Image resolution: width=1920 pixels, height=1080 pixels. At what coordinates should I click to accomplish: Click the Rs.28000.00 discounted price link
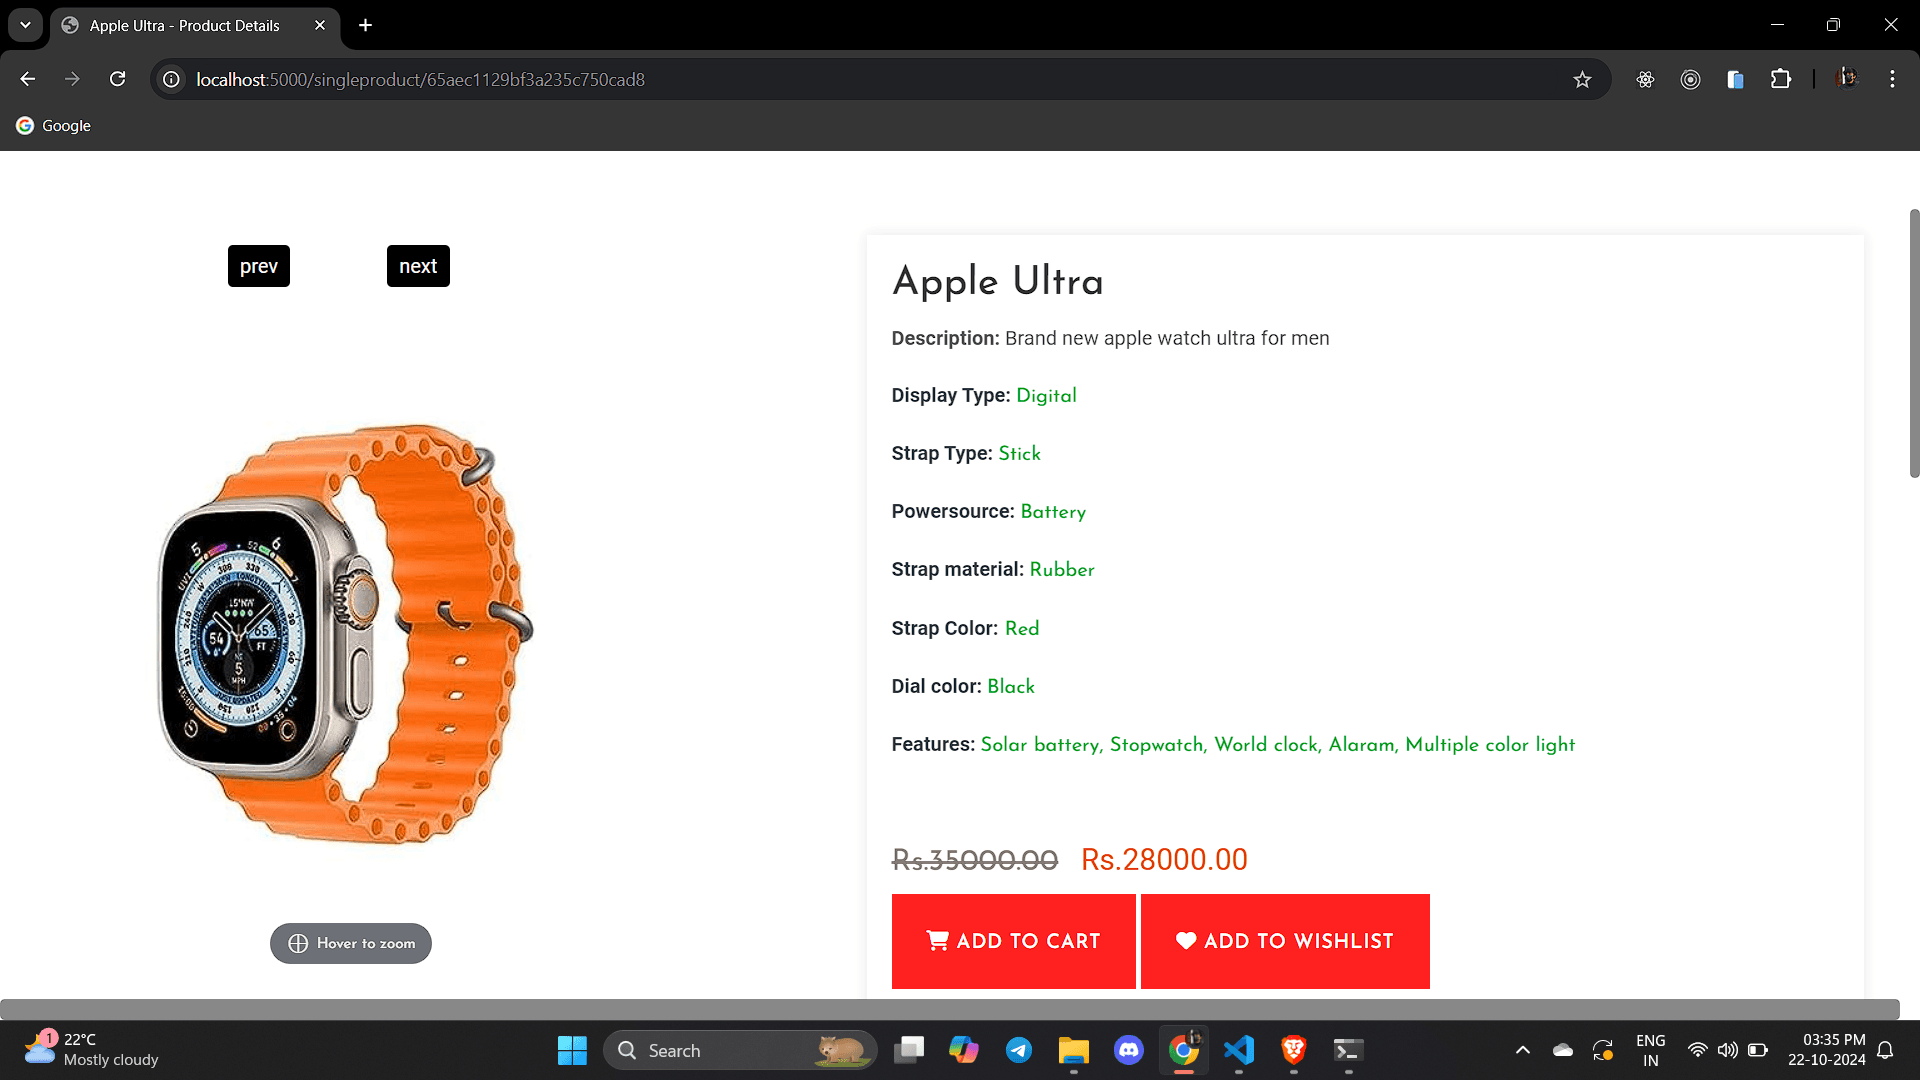coord(1164,858)
